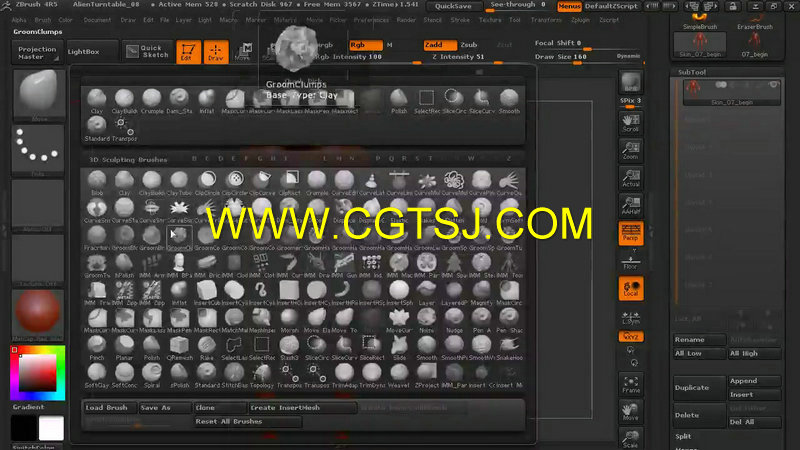Select the highlighted GroomClumps brush
This screenshot has width=800, height=450.
(179, 237)
